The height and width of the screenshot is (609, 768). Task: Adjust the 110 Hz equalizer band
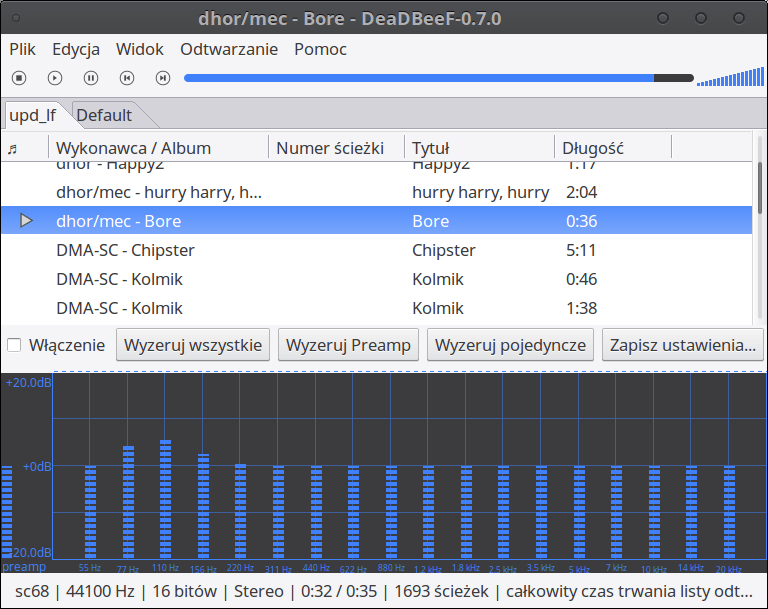[x=166, y=499]
